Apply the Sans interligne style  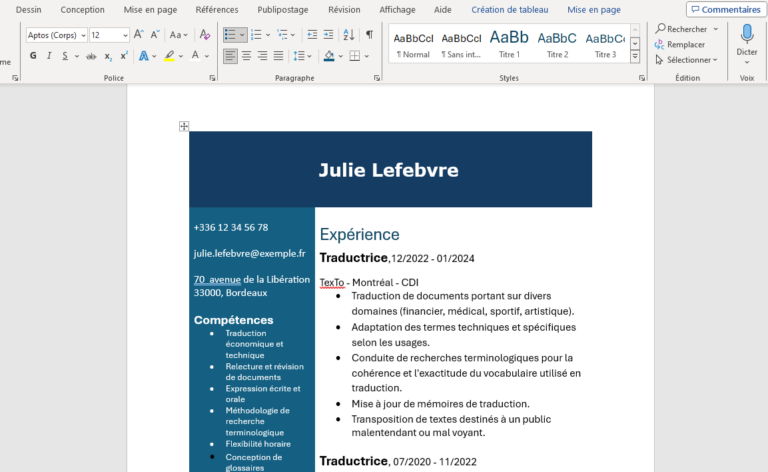(461, 44)
